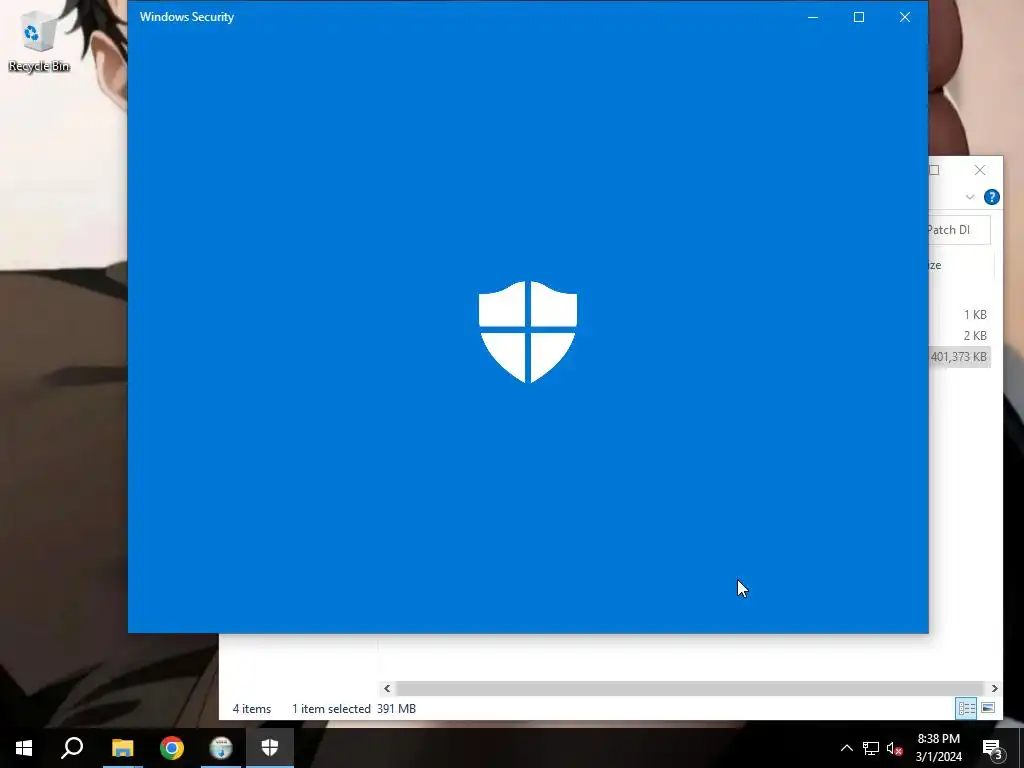Click the Windows Security title text

tap(187, 17)
